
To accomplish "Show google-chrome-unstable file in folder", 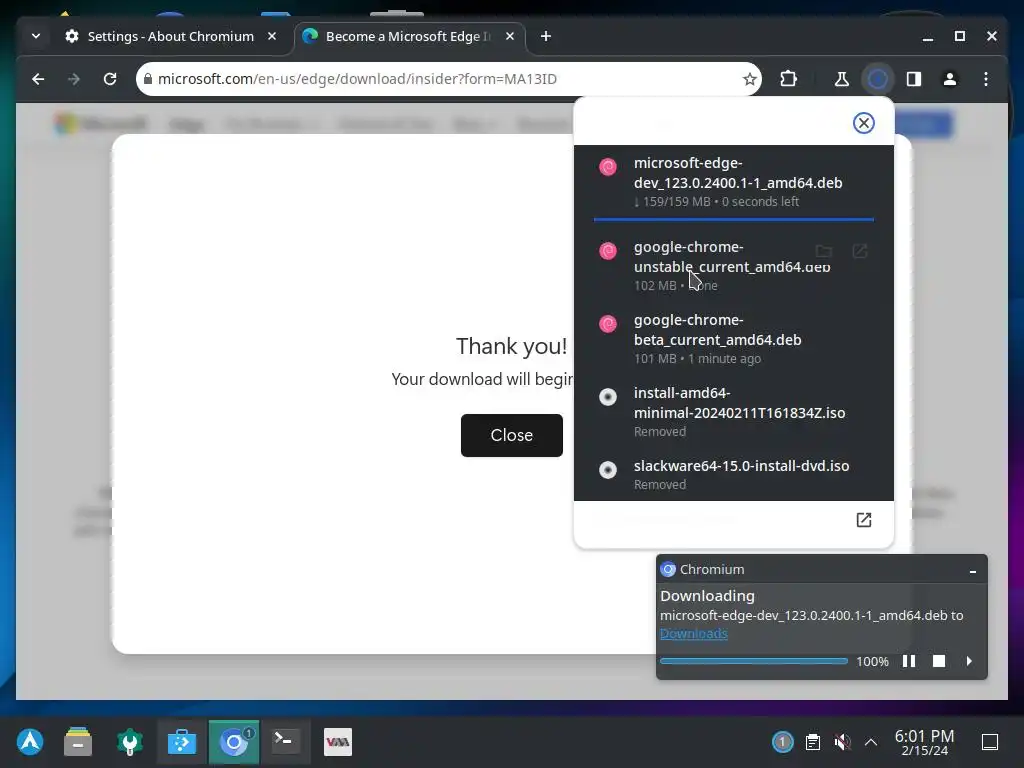I will 824,251.
